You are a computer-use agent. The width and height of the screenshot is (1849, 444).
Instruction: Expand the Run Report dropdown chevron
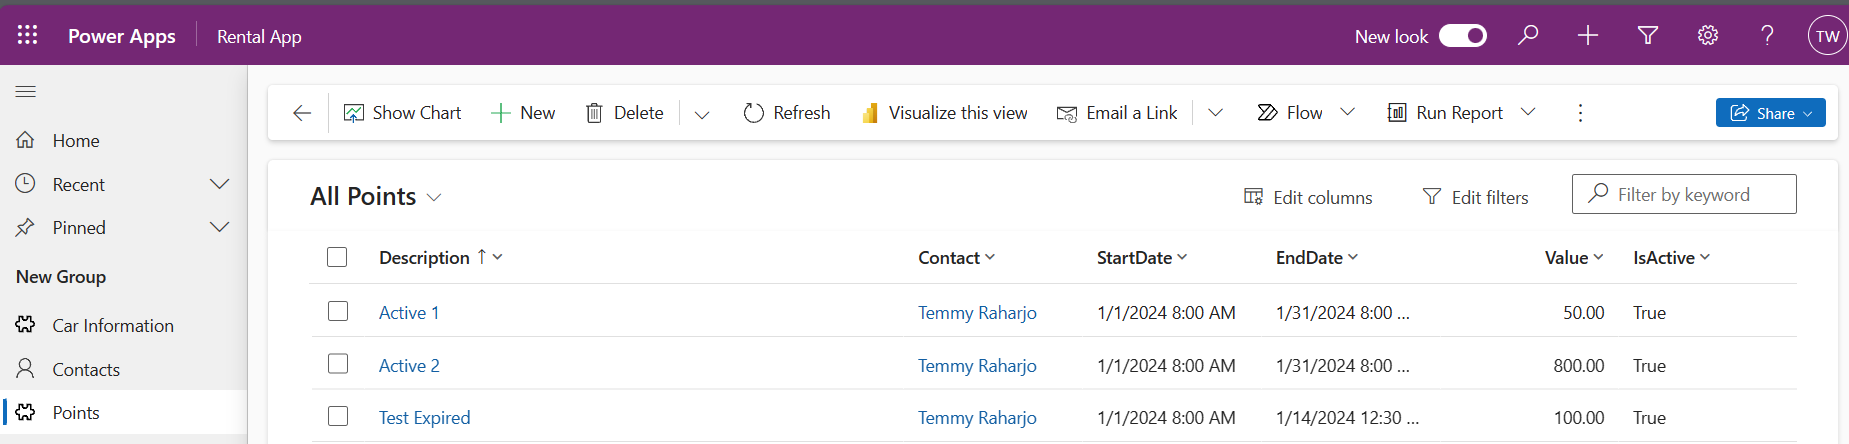click(1528, 112)
